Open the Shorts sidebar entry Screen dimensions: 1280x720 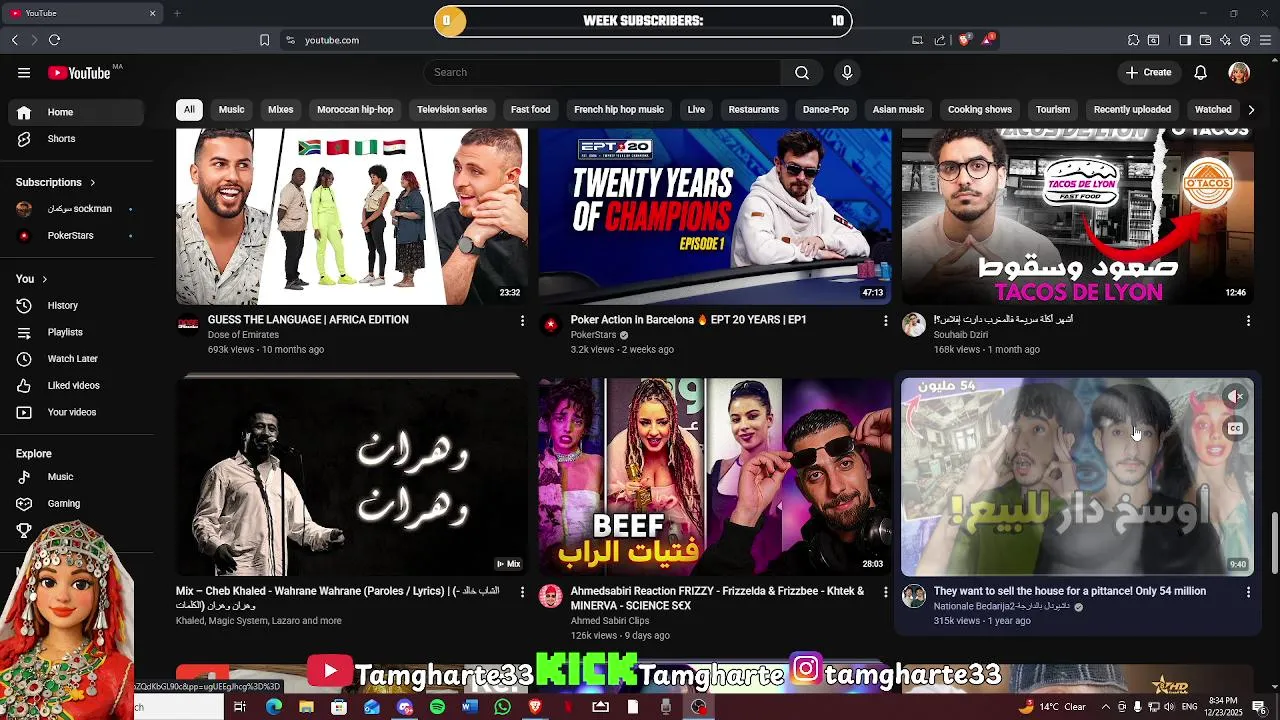tap(77, 139)
